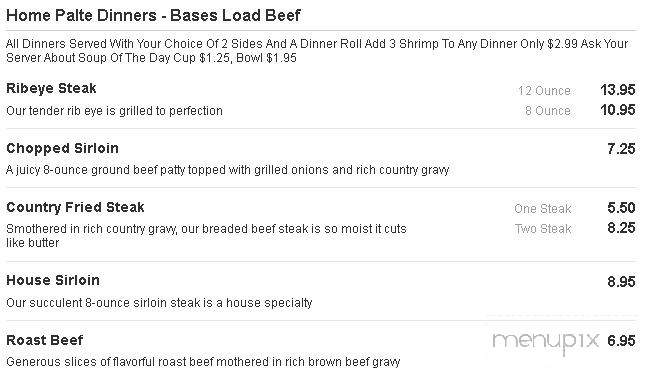Viewport: 666px width, 381px height.
Task: Click the 8.95 House Sirloin price
Action: pos(621,282)
